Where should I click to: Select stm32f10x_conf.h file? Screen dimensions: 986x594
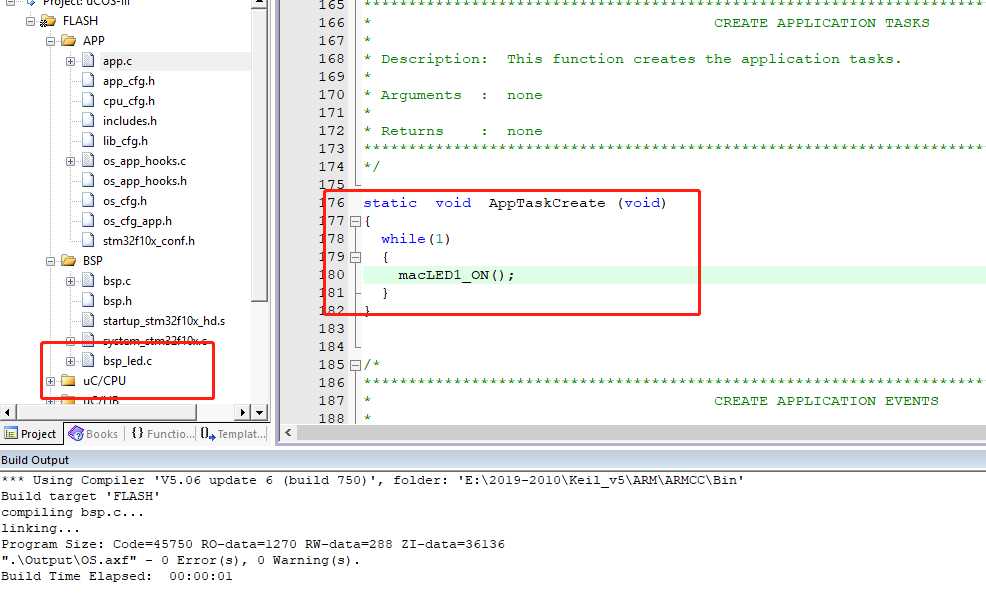click(149, 241)
